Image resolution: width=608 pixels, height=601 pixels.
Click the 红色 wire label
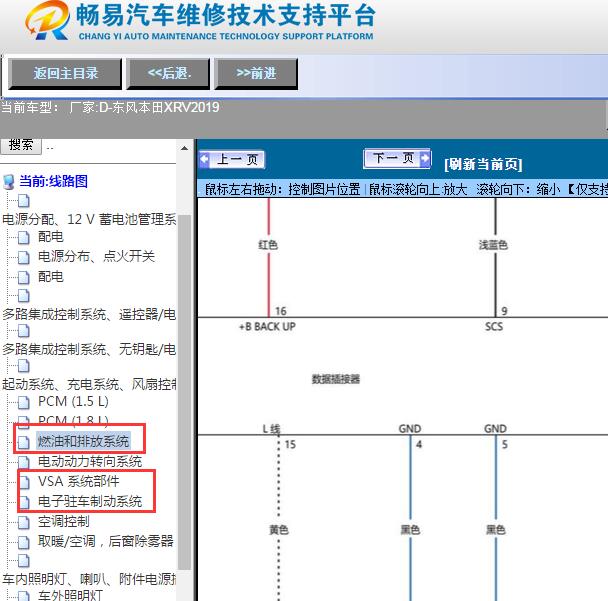268,245
